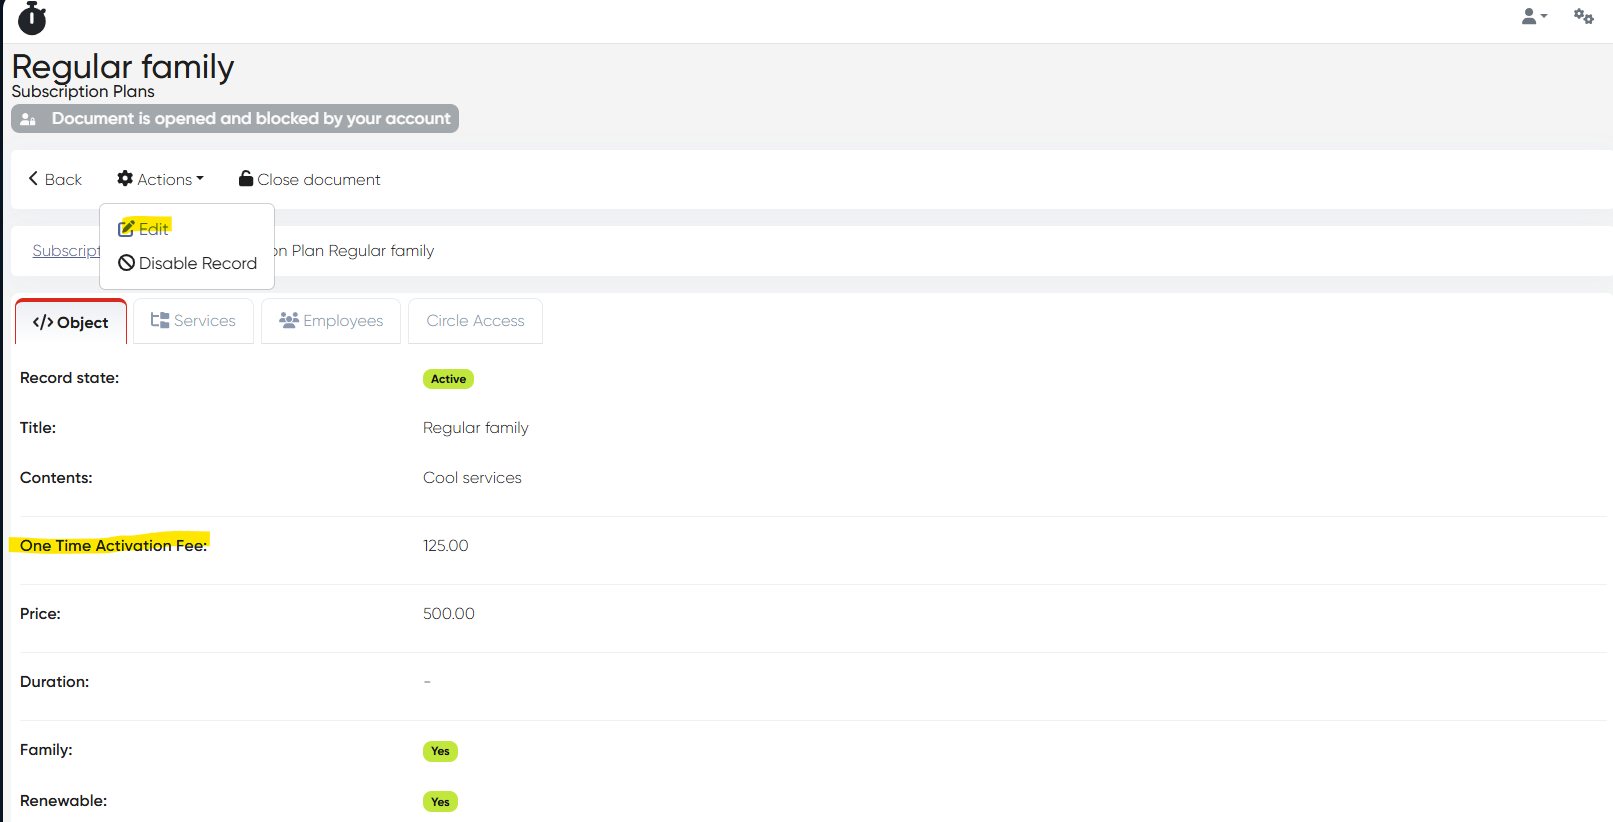Viewport: 1613px width, 822px height.
Task: Click the Back chevron arrow
Action: tap(34, 179)
